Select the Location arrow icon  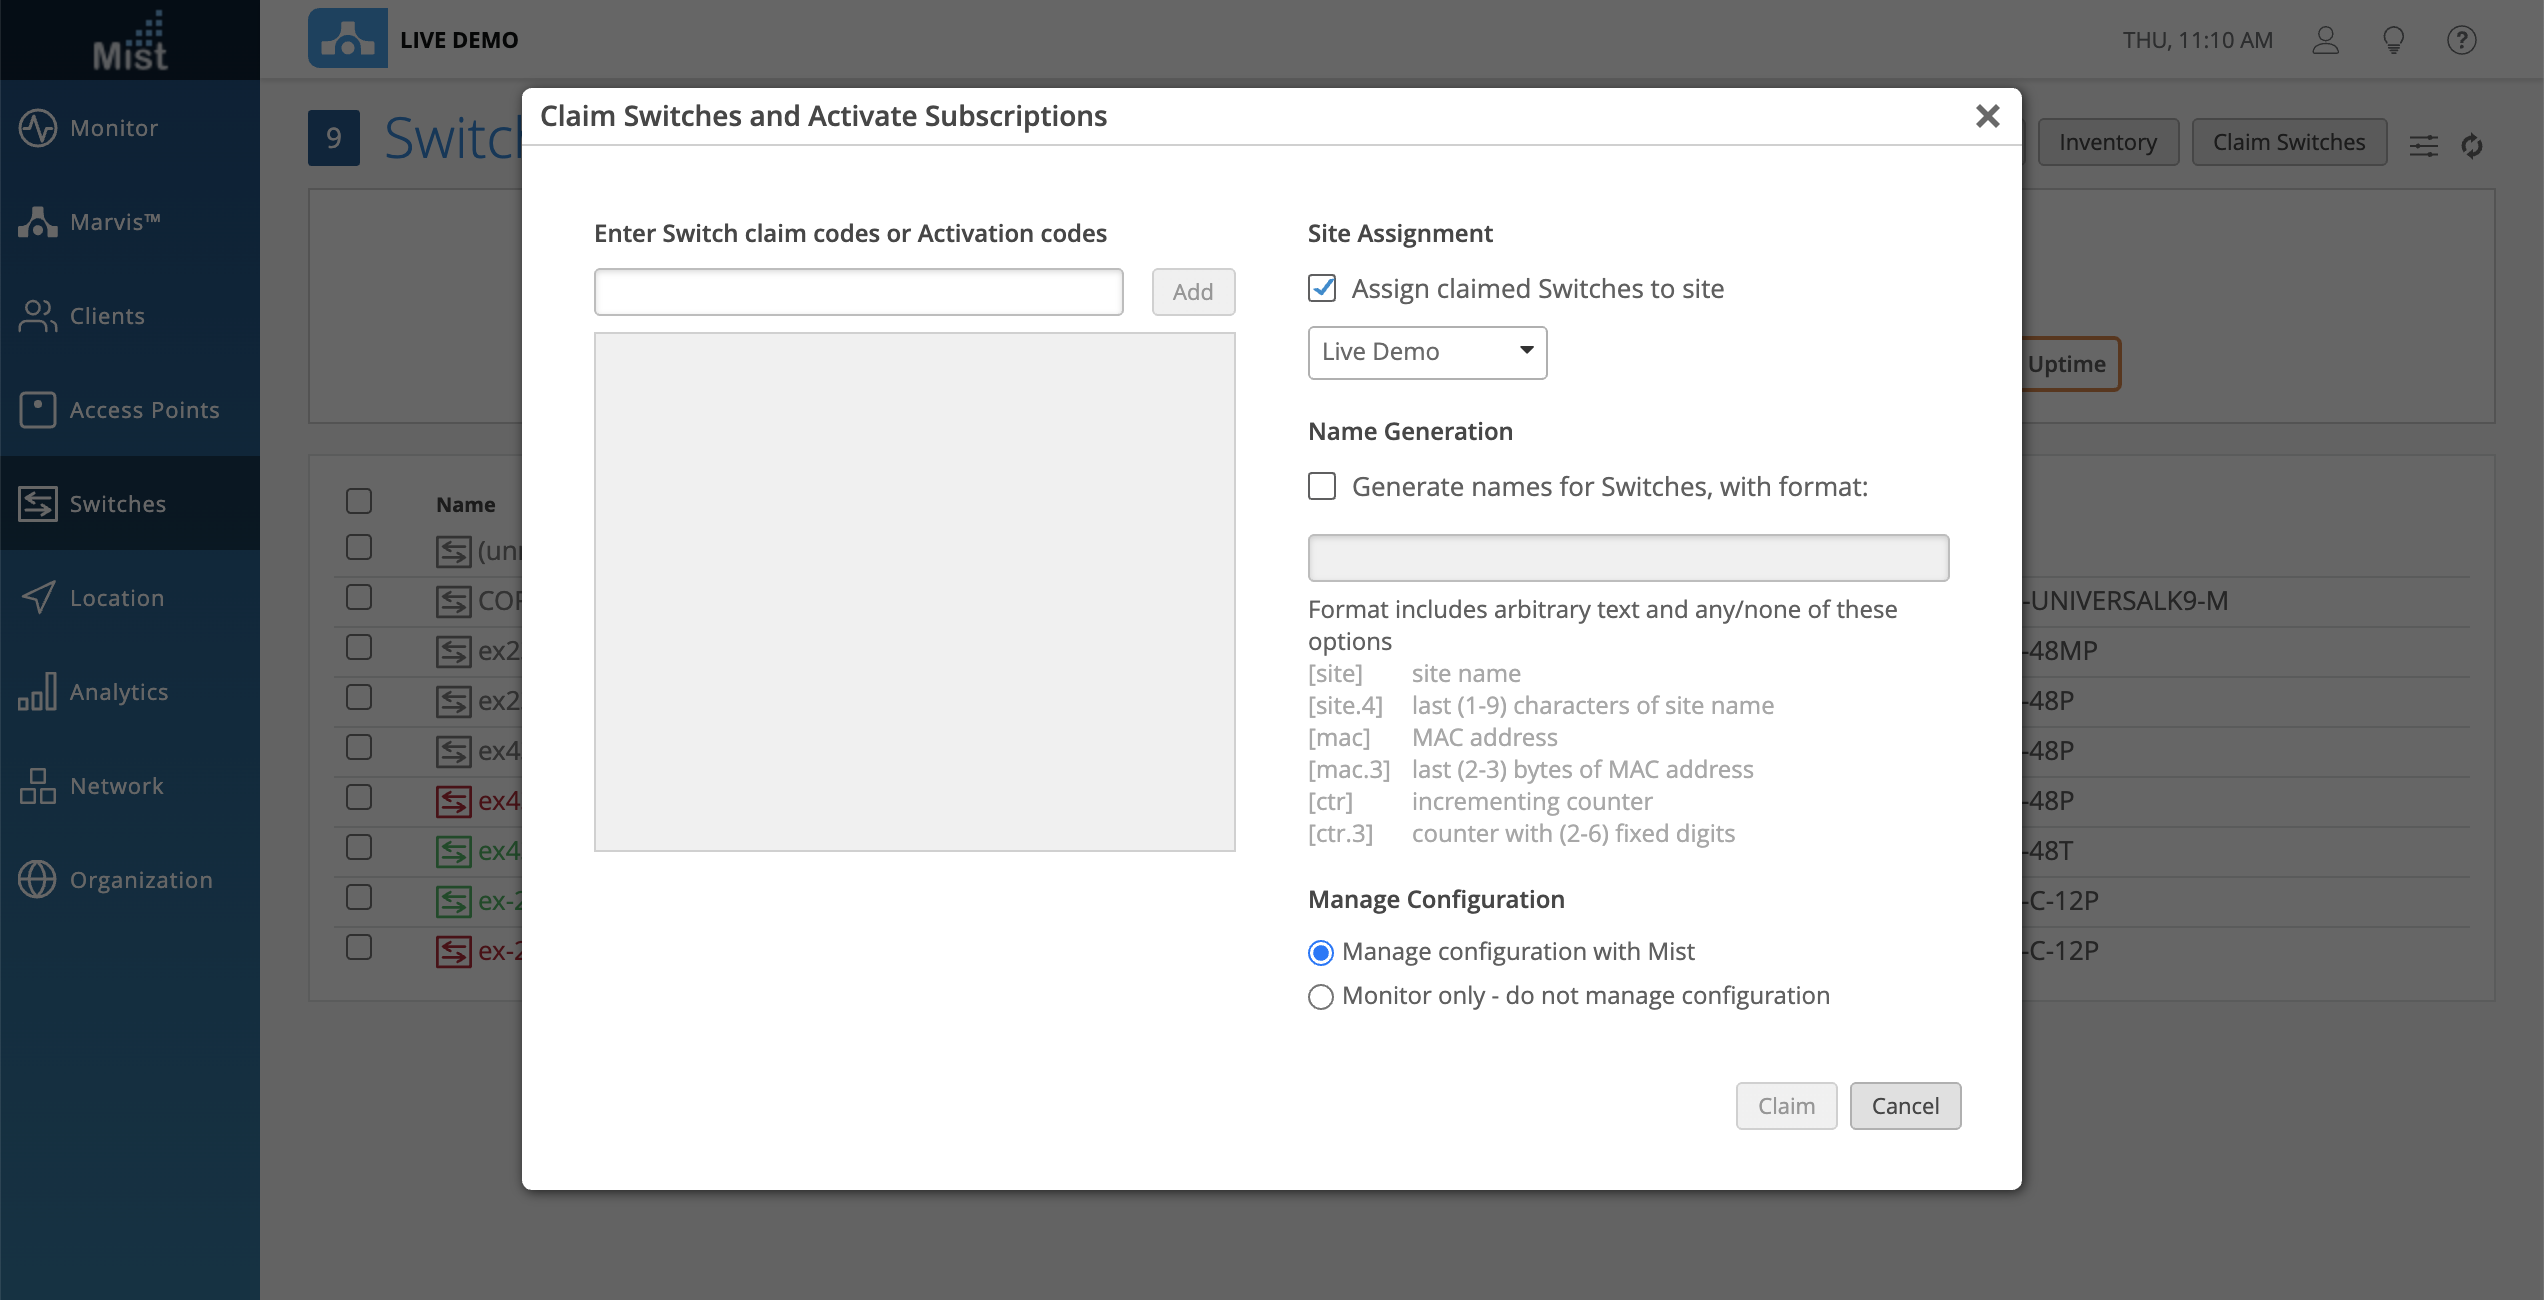[x=38, y=598]
